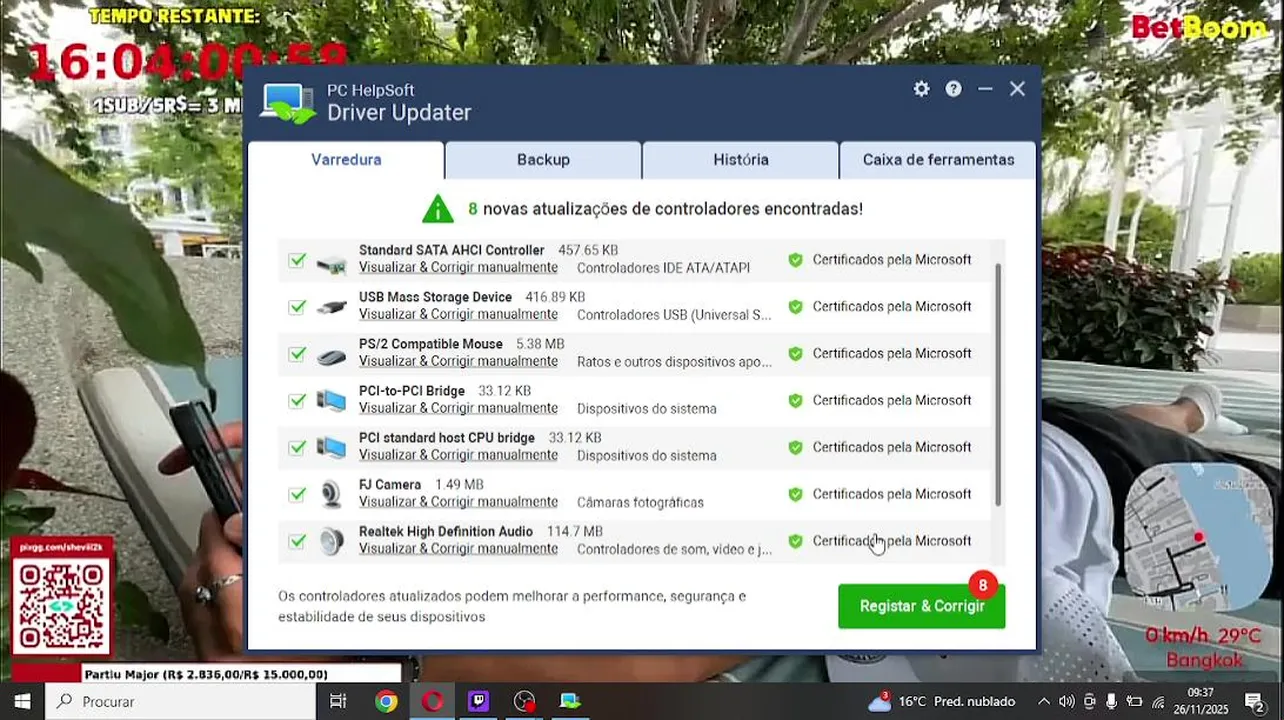Viewport: 1284px width, 720px height.
Task: Open Driver Updater taskbar icon
Action: point(570,701)
